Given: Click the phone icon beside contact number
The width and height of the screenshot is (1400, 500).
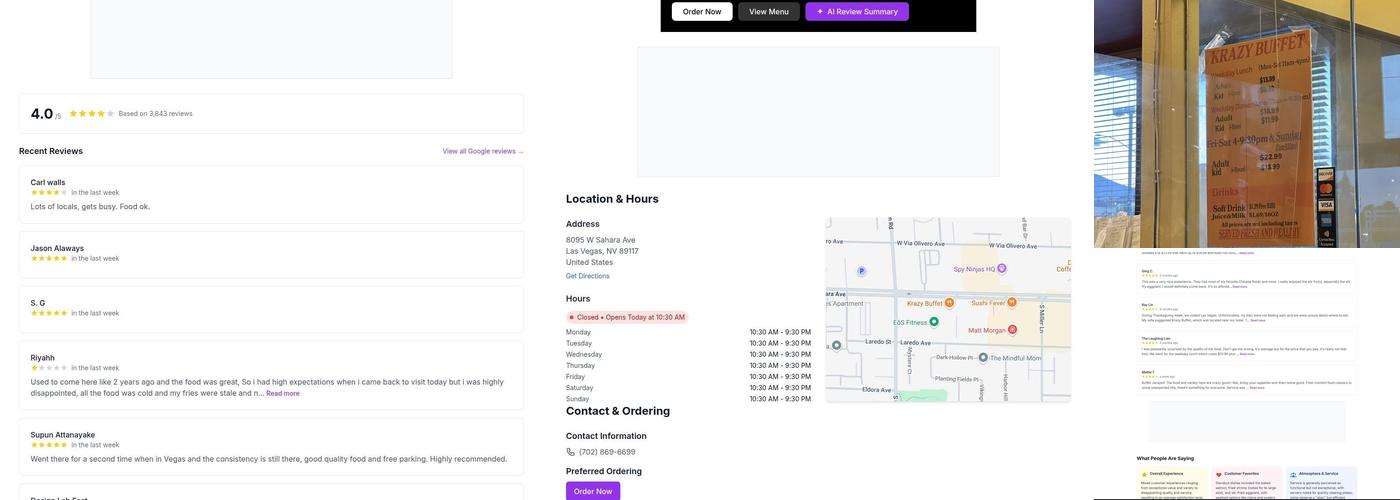Looking at the screenshot, I should pos(571,452).
